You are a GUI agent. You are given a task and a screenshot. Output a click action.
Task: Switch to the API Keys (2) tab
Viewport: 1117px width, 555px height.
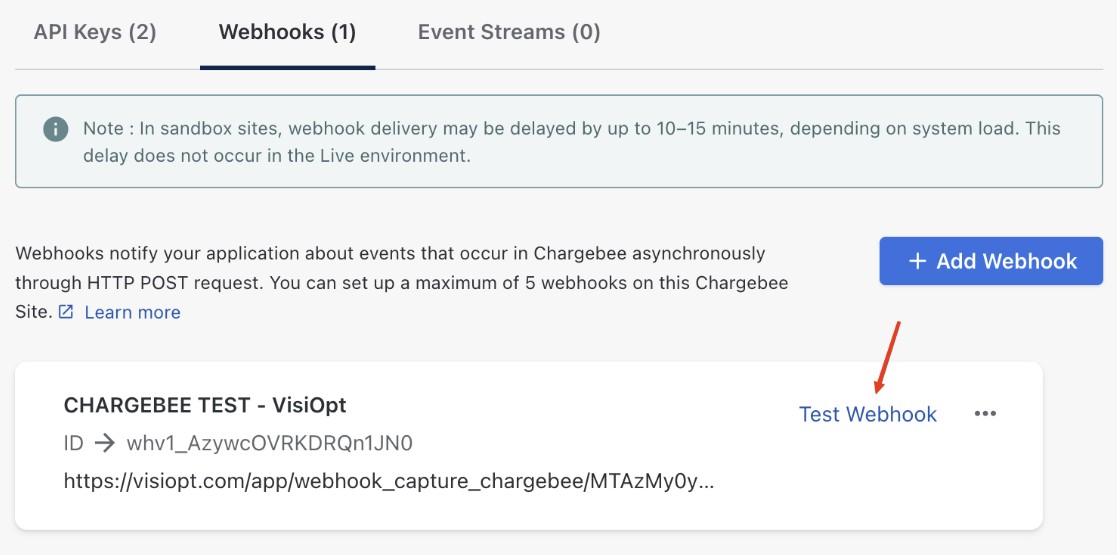click(95, 32)
